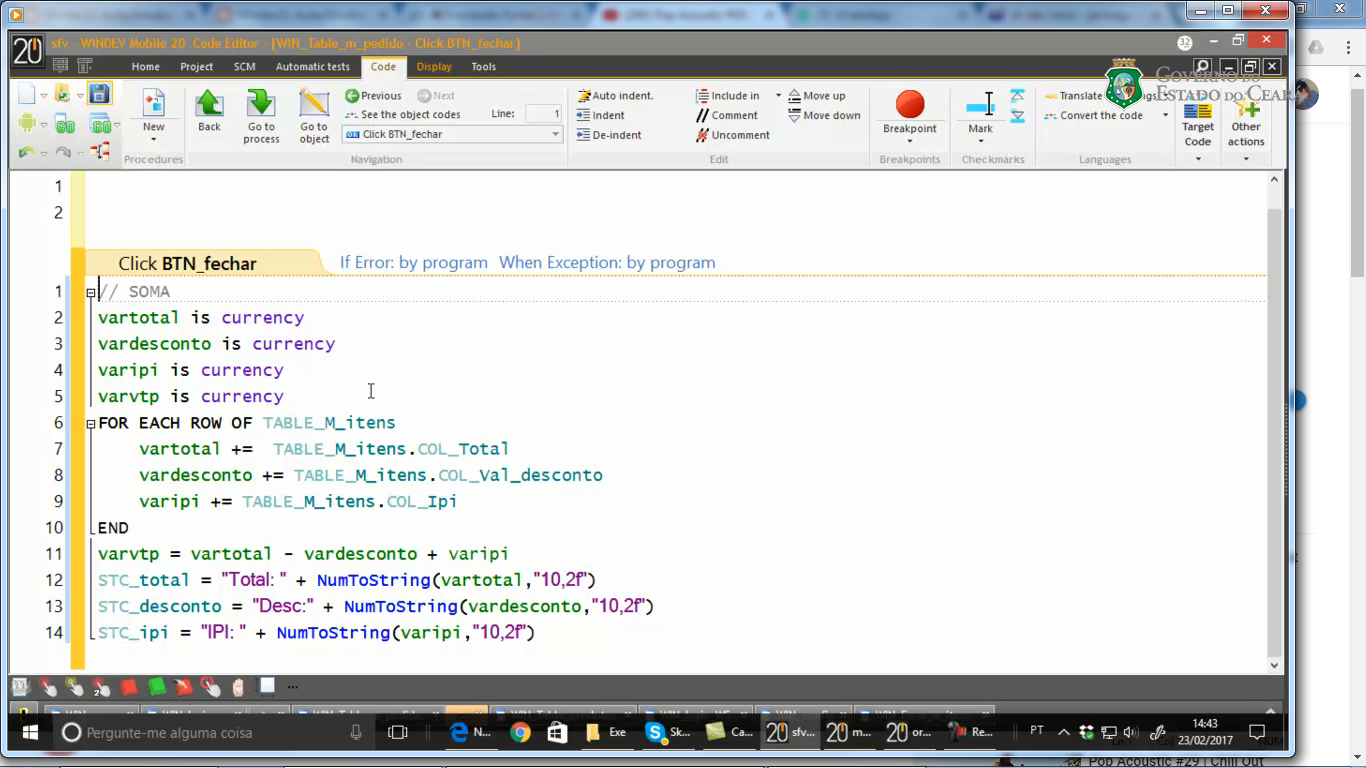
Task: Click into the Line number field
Action: 543,114
